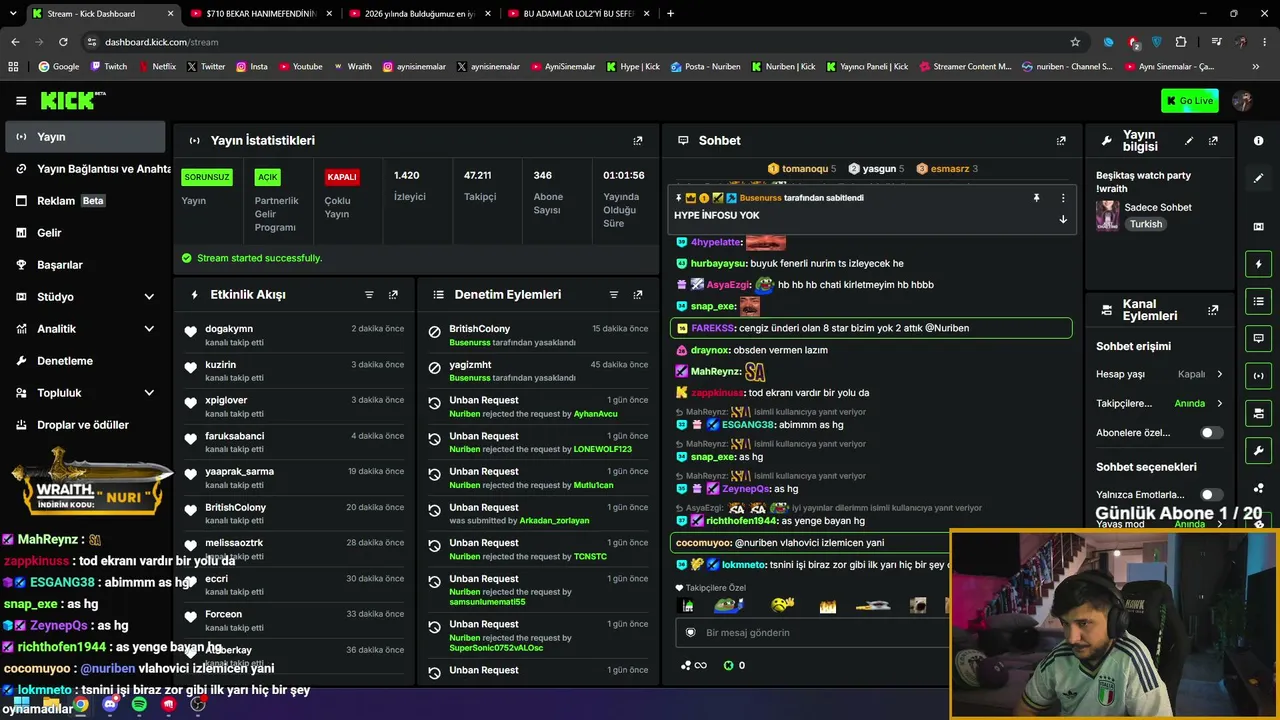The image size is (1280, 720).
Task: Toggle the chat bubble panel in right rail
Action: (1259, 338)
